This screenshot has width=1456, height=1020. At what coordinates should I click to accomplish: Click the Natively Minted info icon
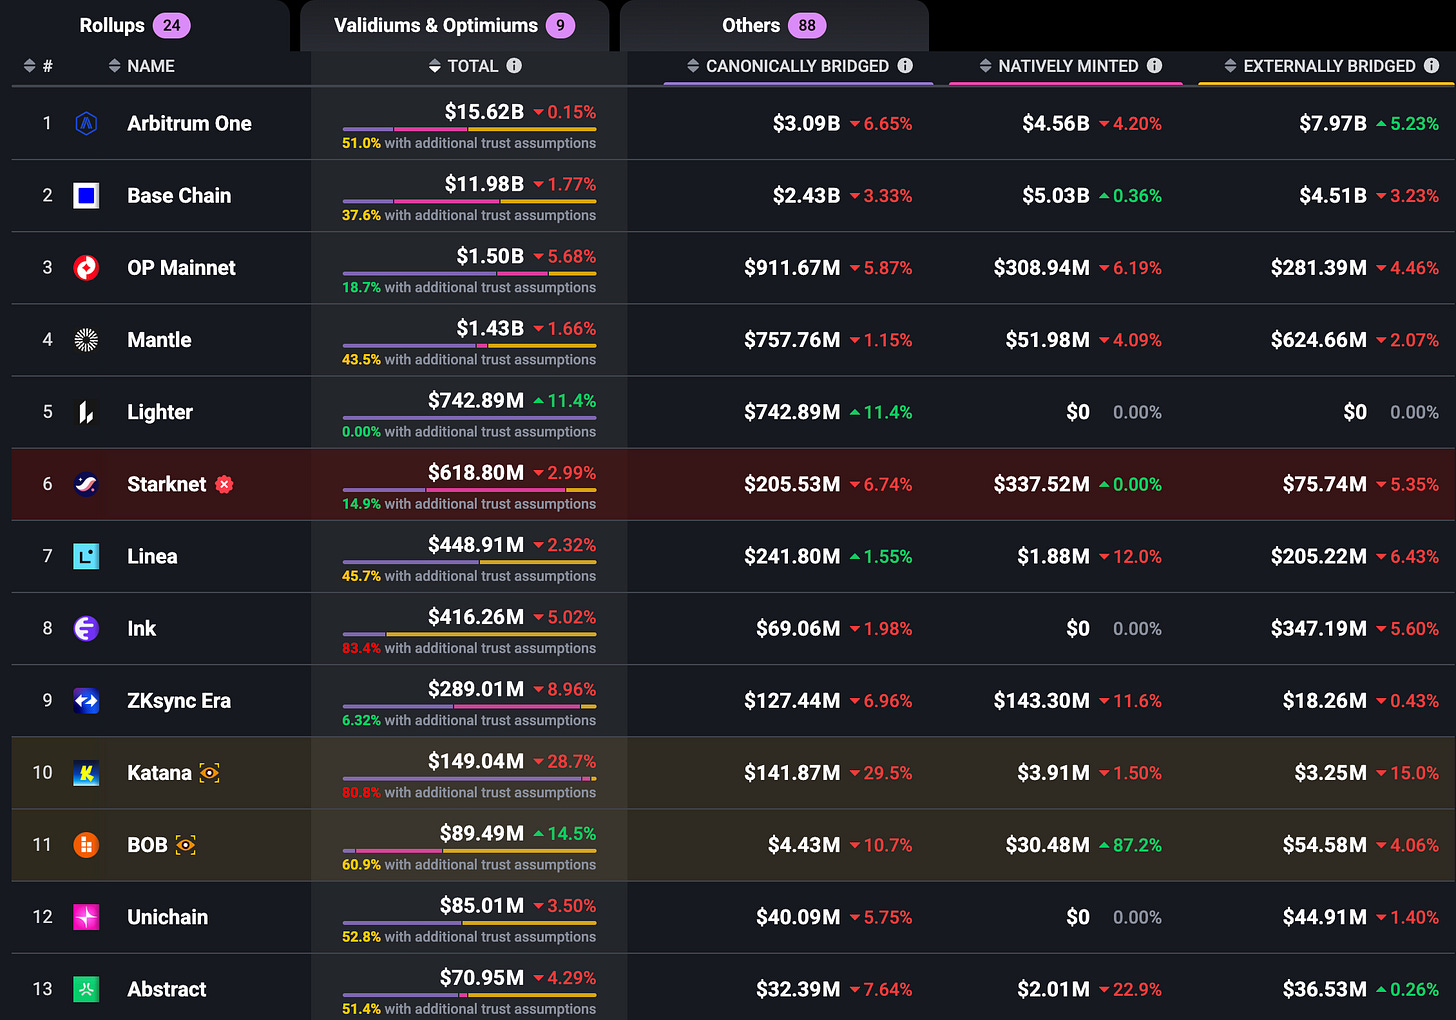tap(1154, 66)
